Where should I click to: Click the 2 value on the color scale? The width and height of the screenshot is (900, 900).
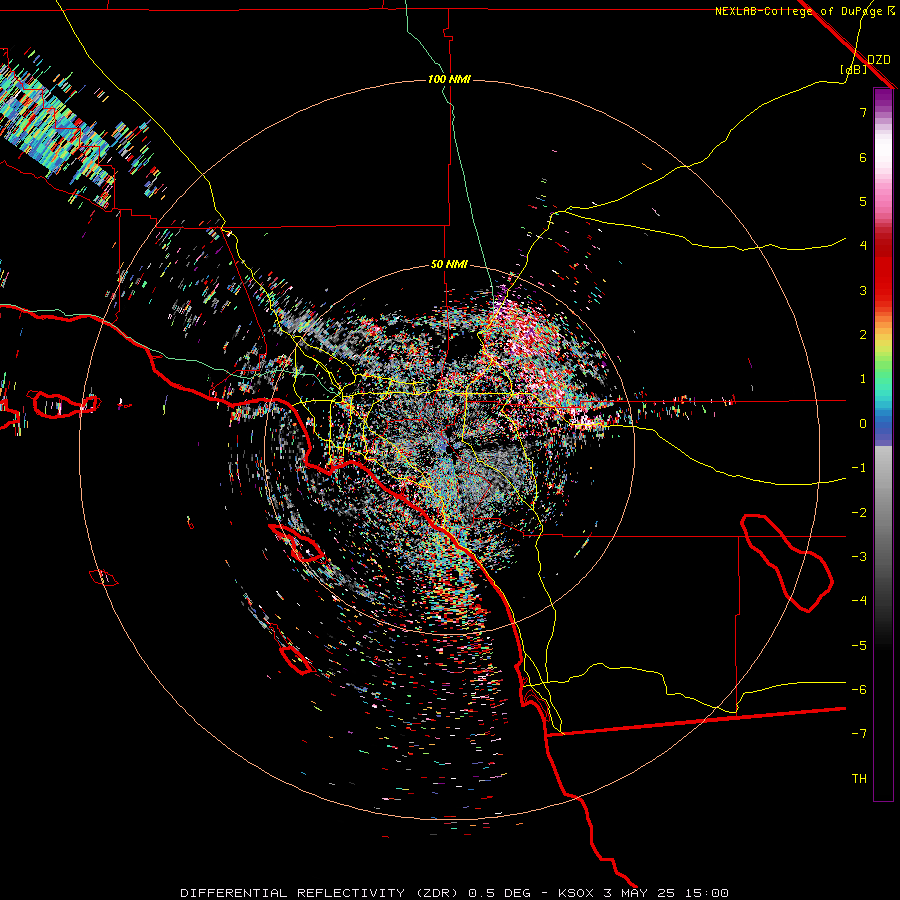tap(863, 335)
